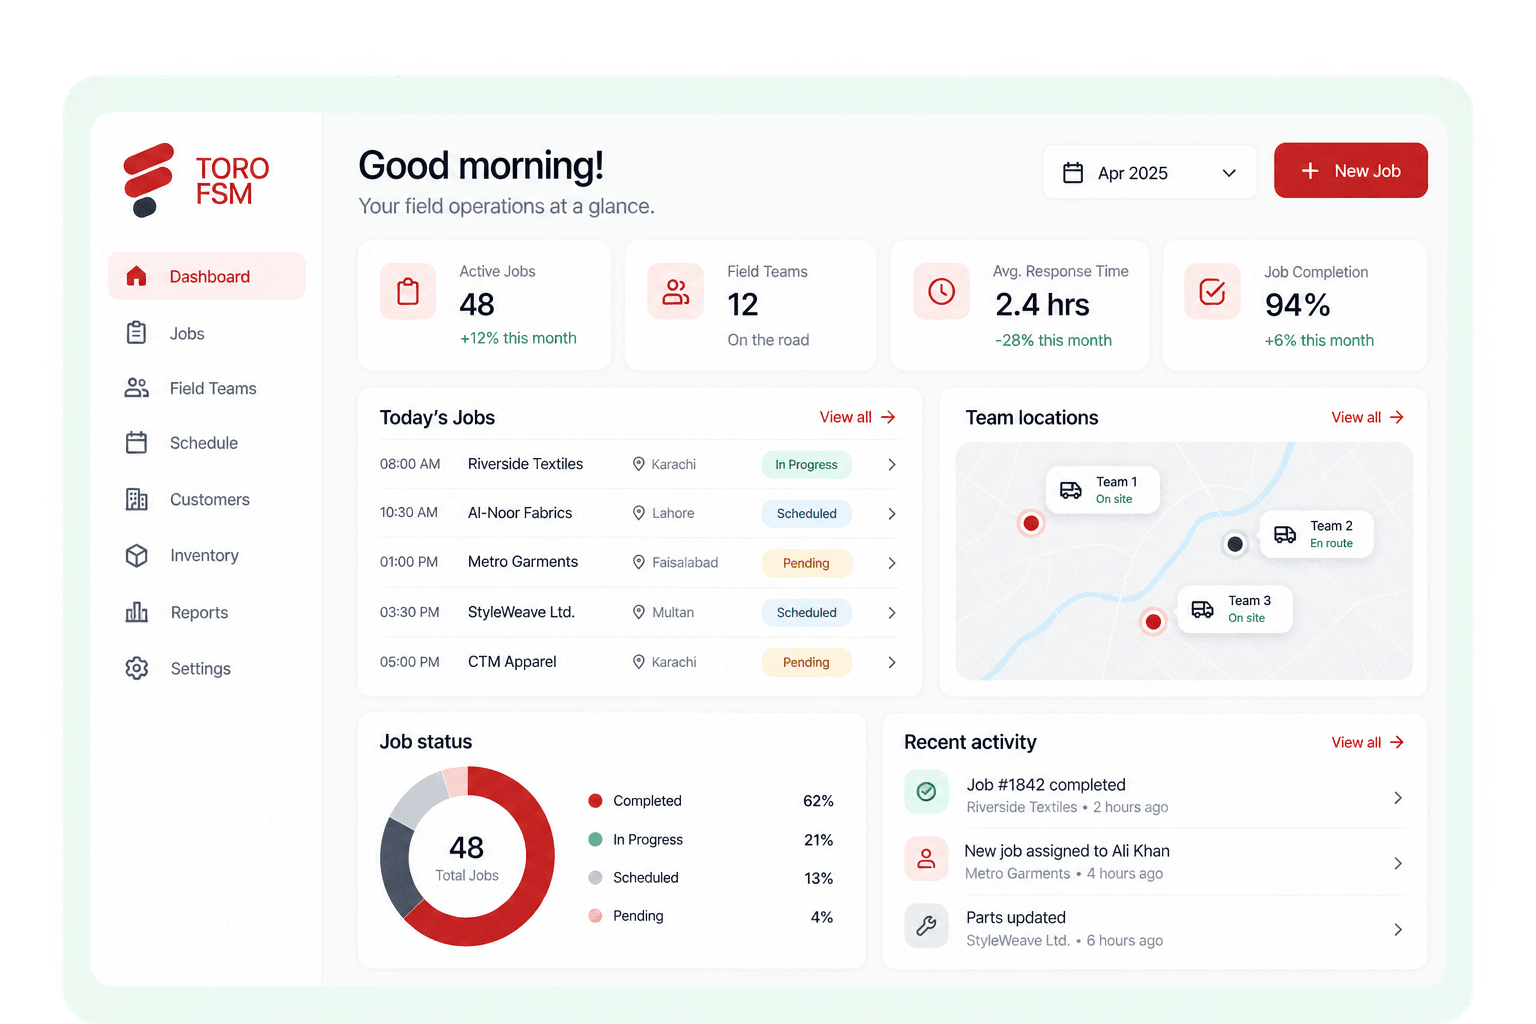
Task: Open the Job #1842 completed activity chevron
Action: point(1398,798)
